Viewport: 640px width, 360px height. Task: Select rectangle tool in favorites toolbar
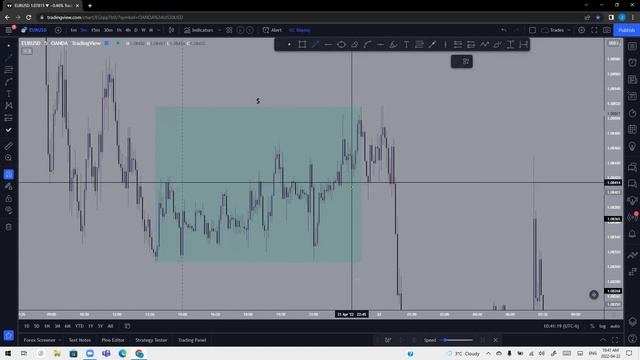pyautogui.click(x=302, y=44)
